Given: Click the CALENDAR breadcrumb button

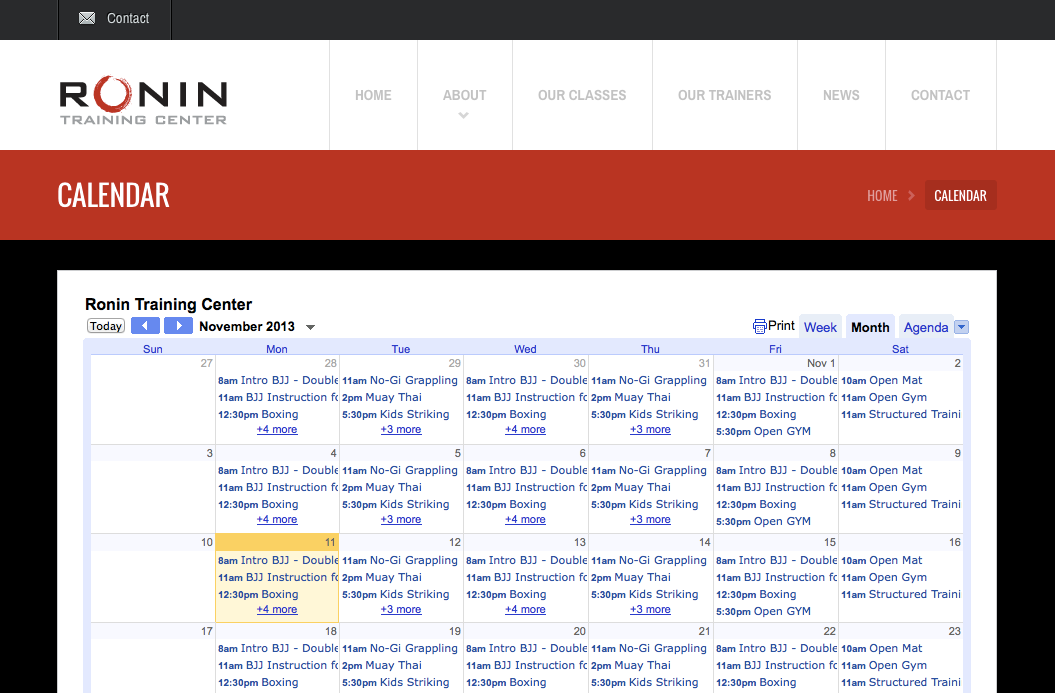Looking at the screenshot, I should (960, 195).
